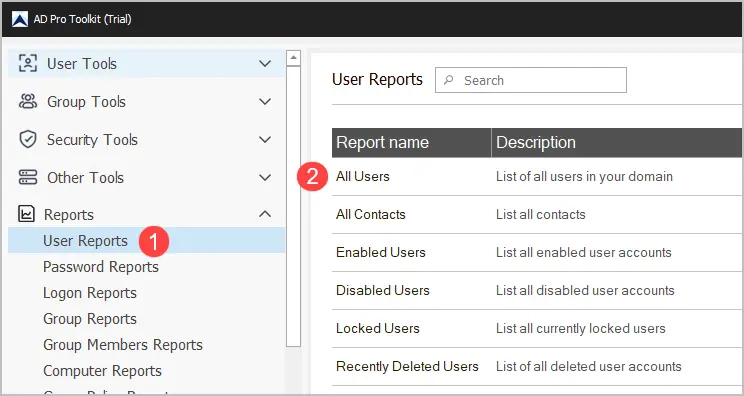744x396 pixels.
Task: Open Computer Reports in the sidebar
Action: 102,370
